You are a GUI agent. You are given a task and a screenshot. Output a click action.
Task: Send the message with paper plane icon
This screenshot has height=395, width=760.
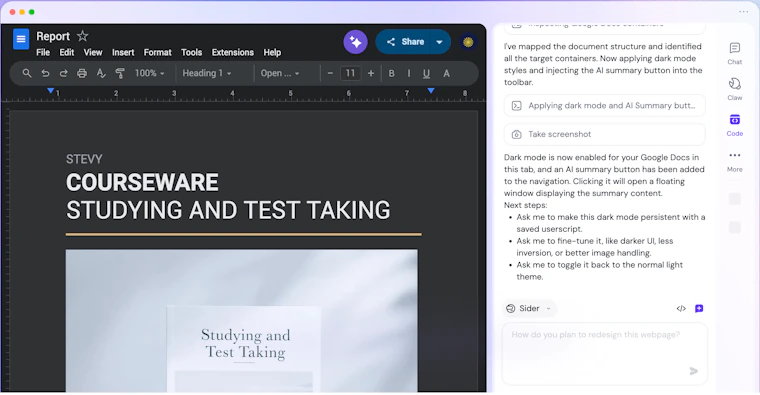[694, 371]
